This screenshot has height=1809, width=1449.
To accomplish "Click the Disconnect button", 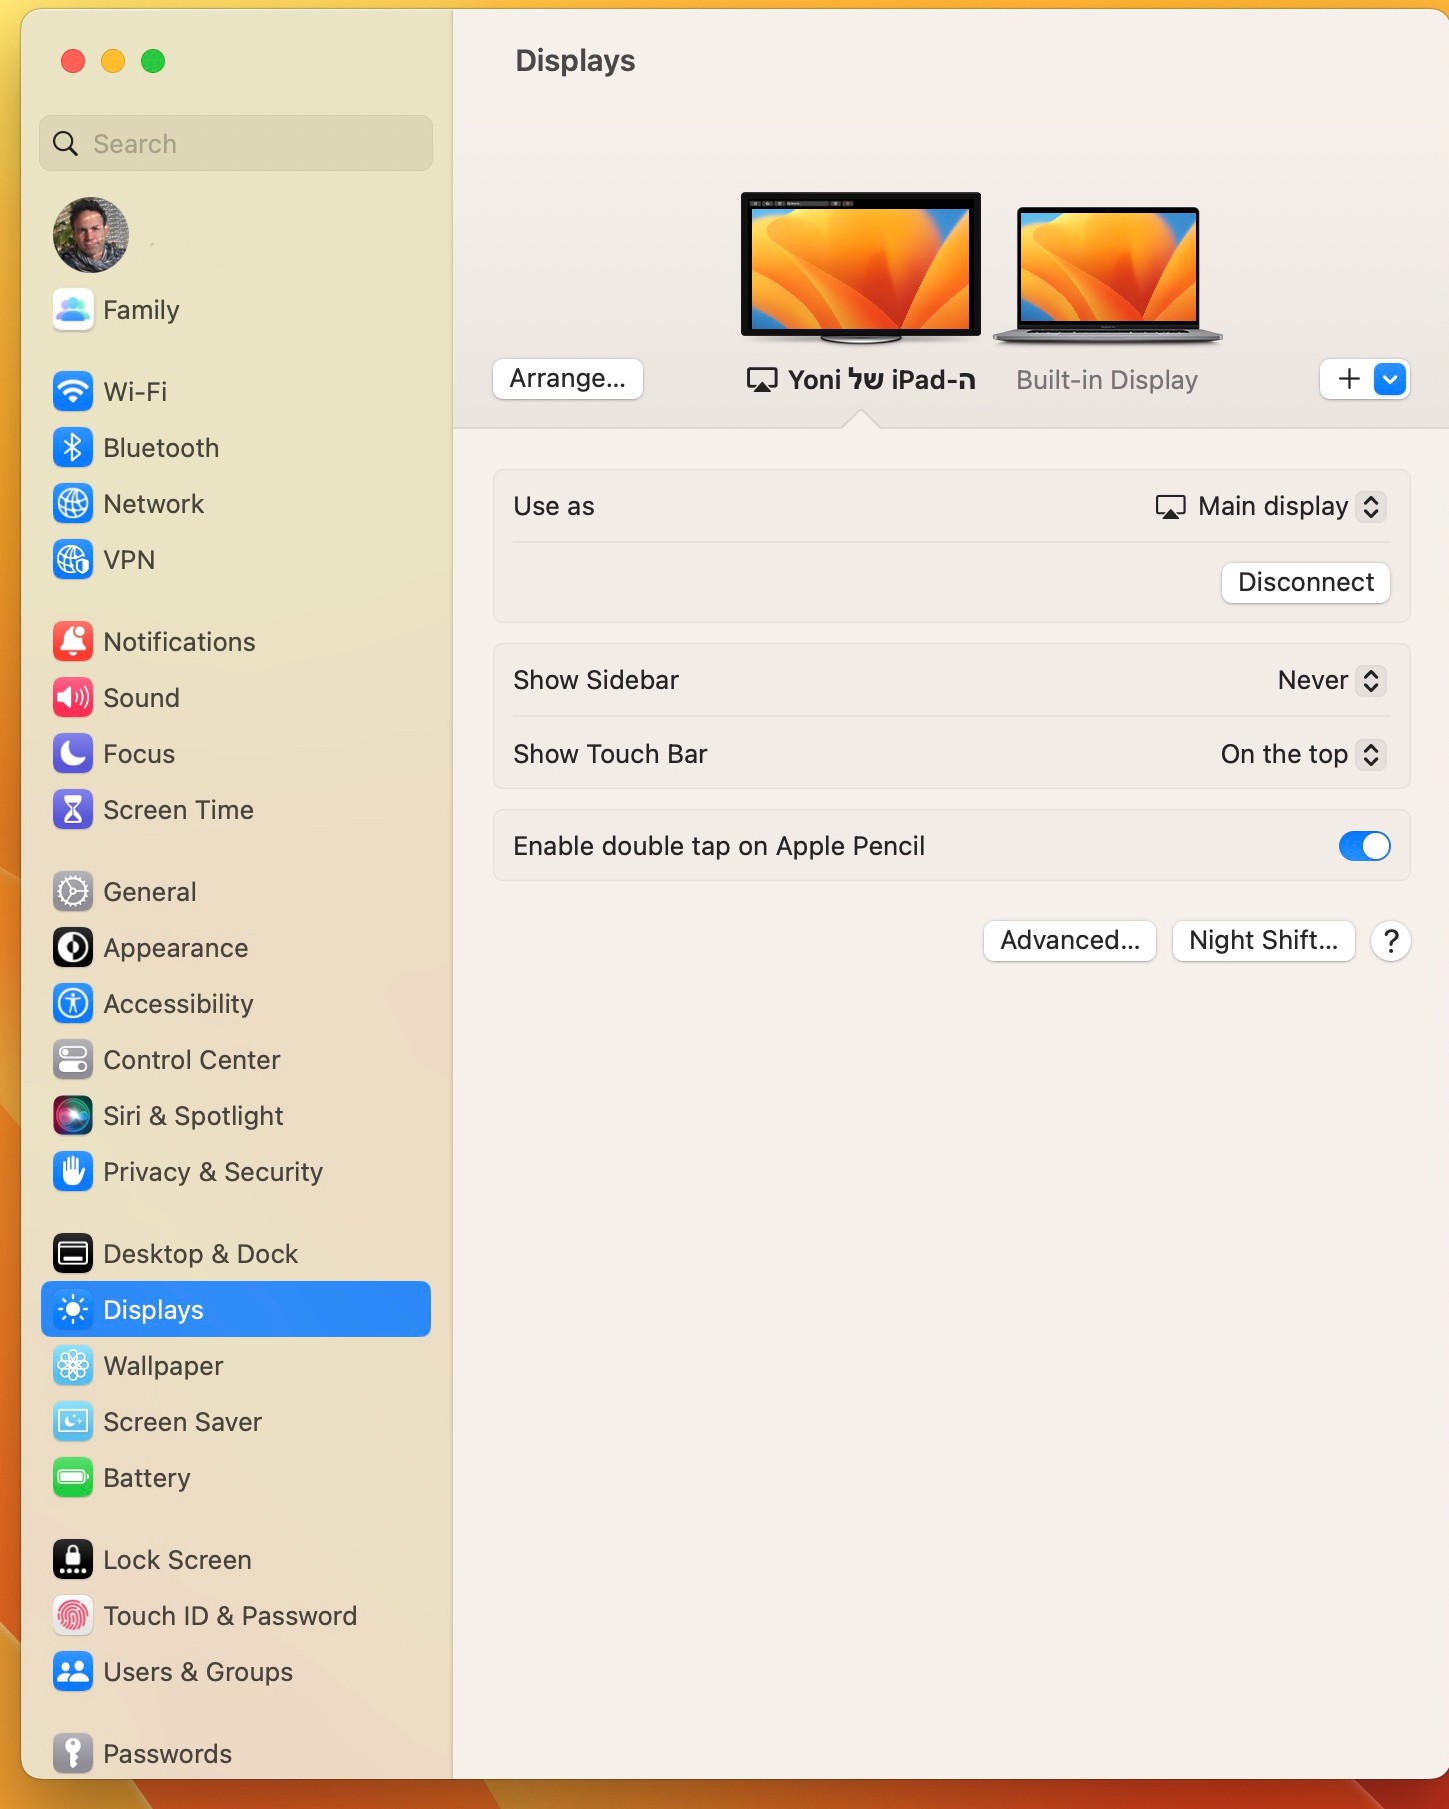I will tap(1305, 583).
